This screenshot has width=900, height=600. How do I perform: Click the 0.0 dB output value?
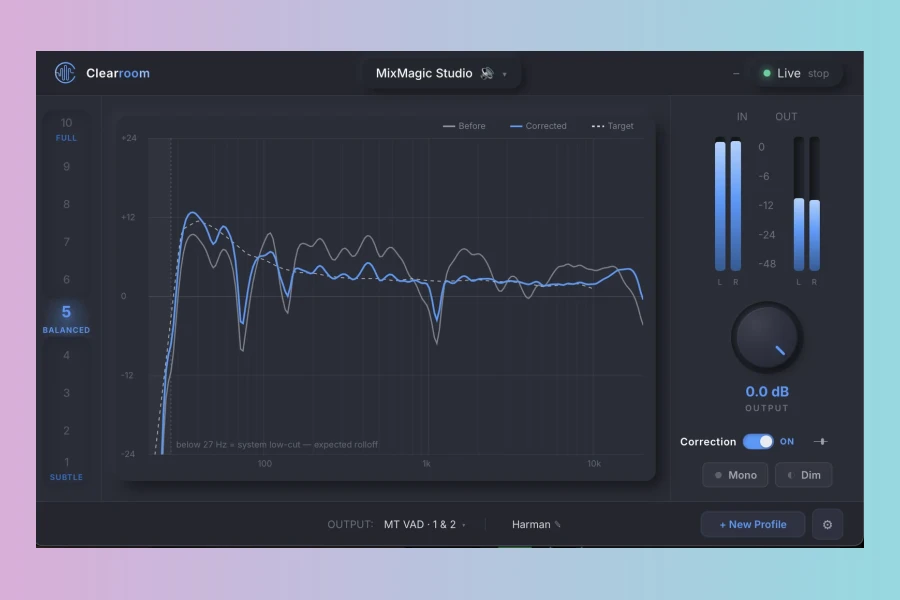[x=767, y=392]
